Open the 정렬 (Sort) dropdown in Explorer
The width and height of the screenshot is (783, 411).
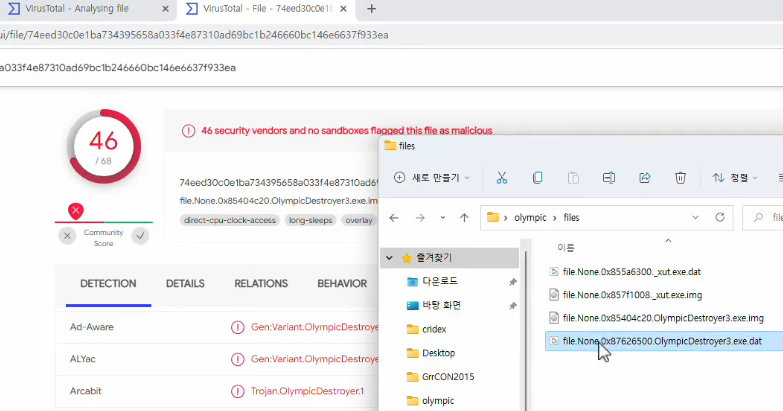[x=735, y=178]
